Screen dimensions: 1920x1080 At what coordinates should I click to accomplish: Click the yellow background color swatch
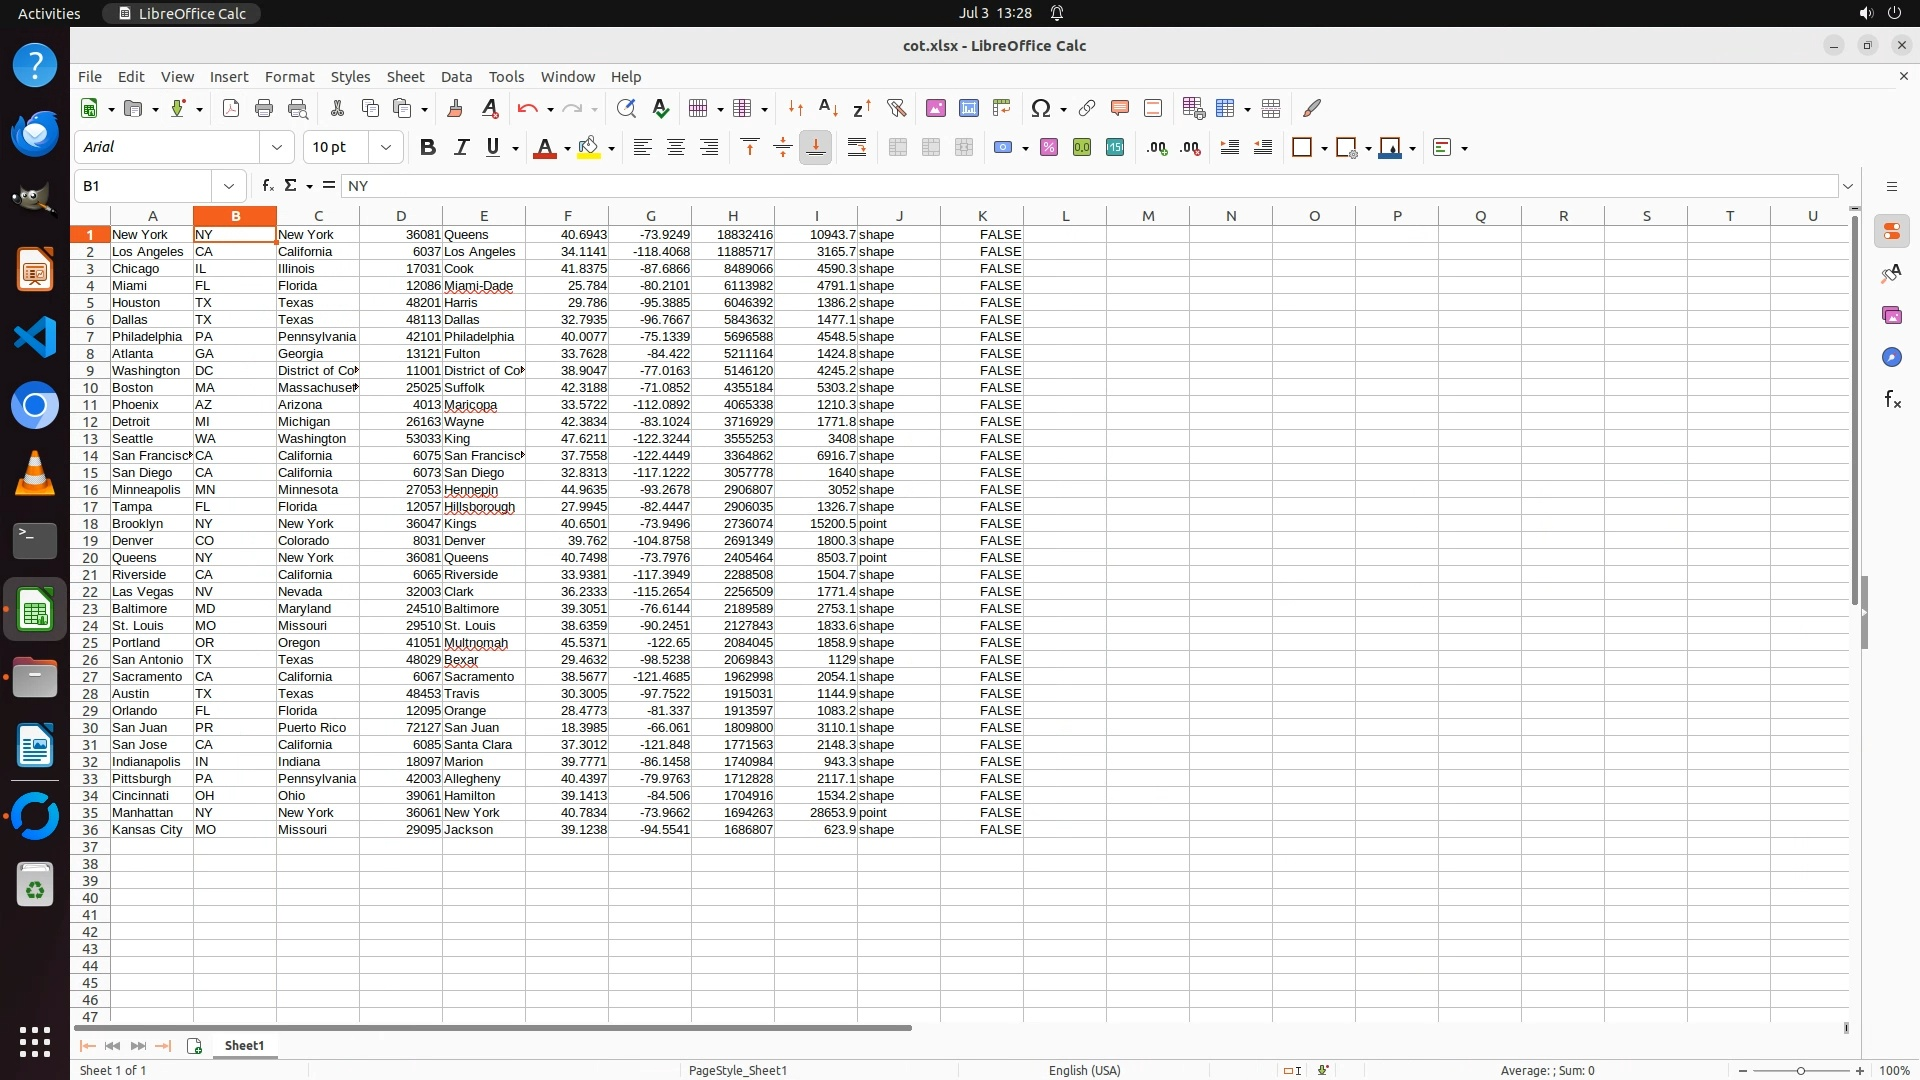pyautogui.click(x=588, y=148)
